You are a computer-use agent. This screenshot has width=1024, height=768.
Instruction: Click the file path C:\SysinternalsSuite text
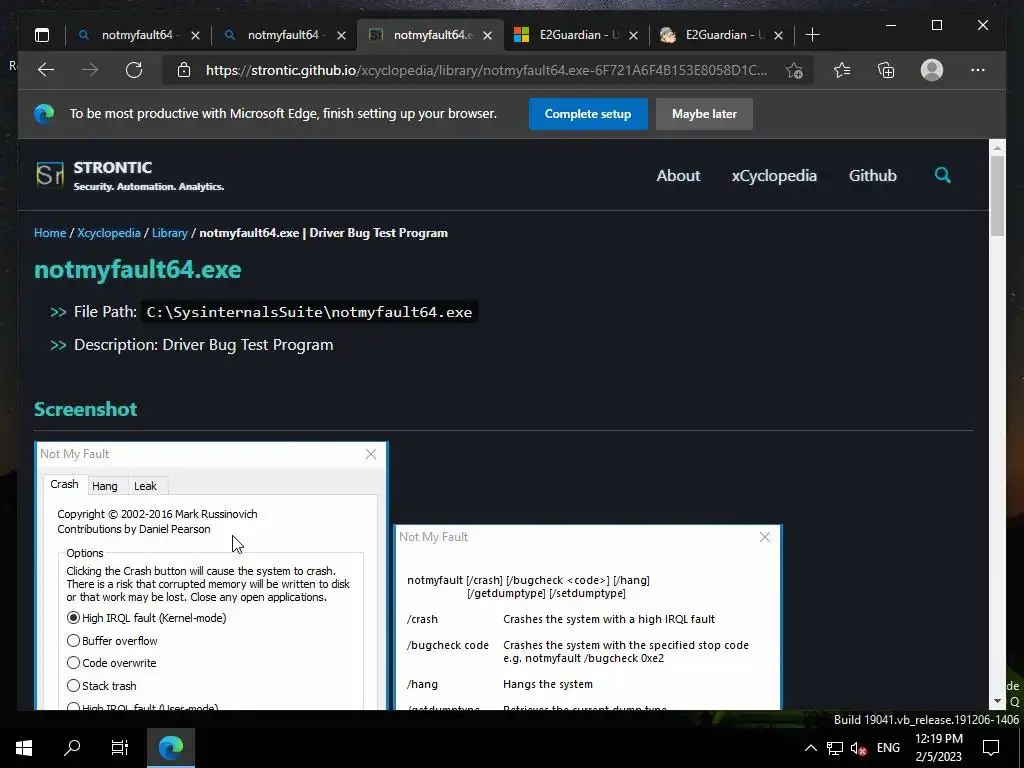coord(309,312)
